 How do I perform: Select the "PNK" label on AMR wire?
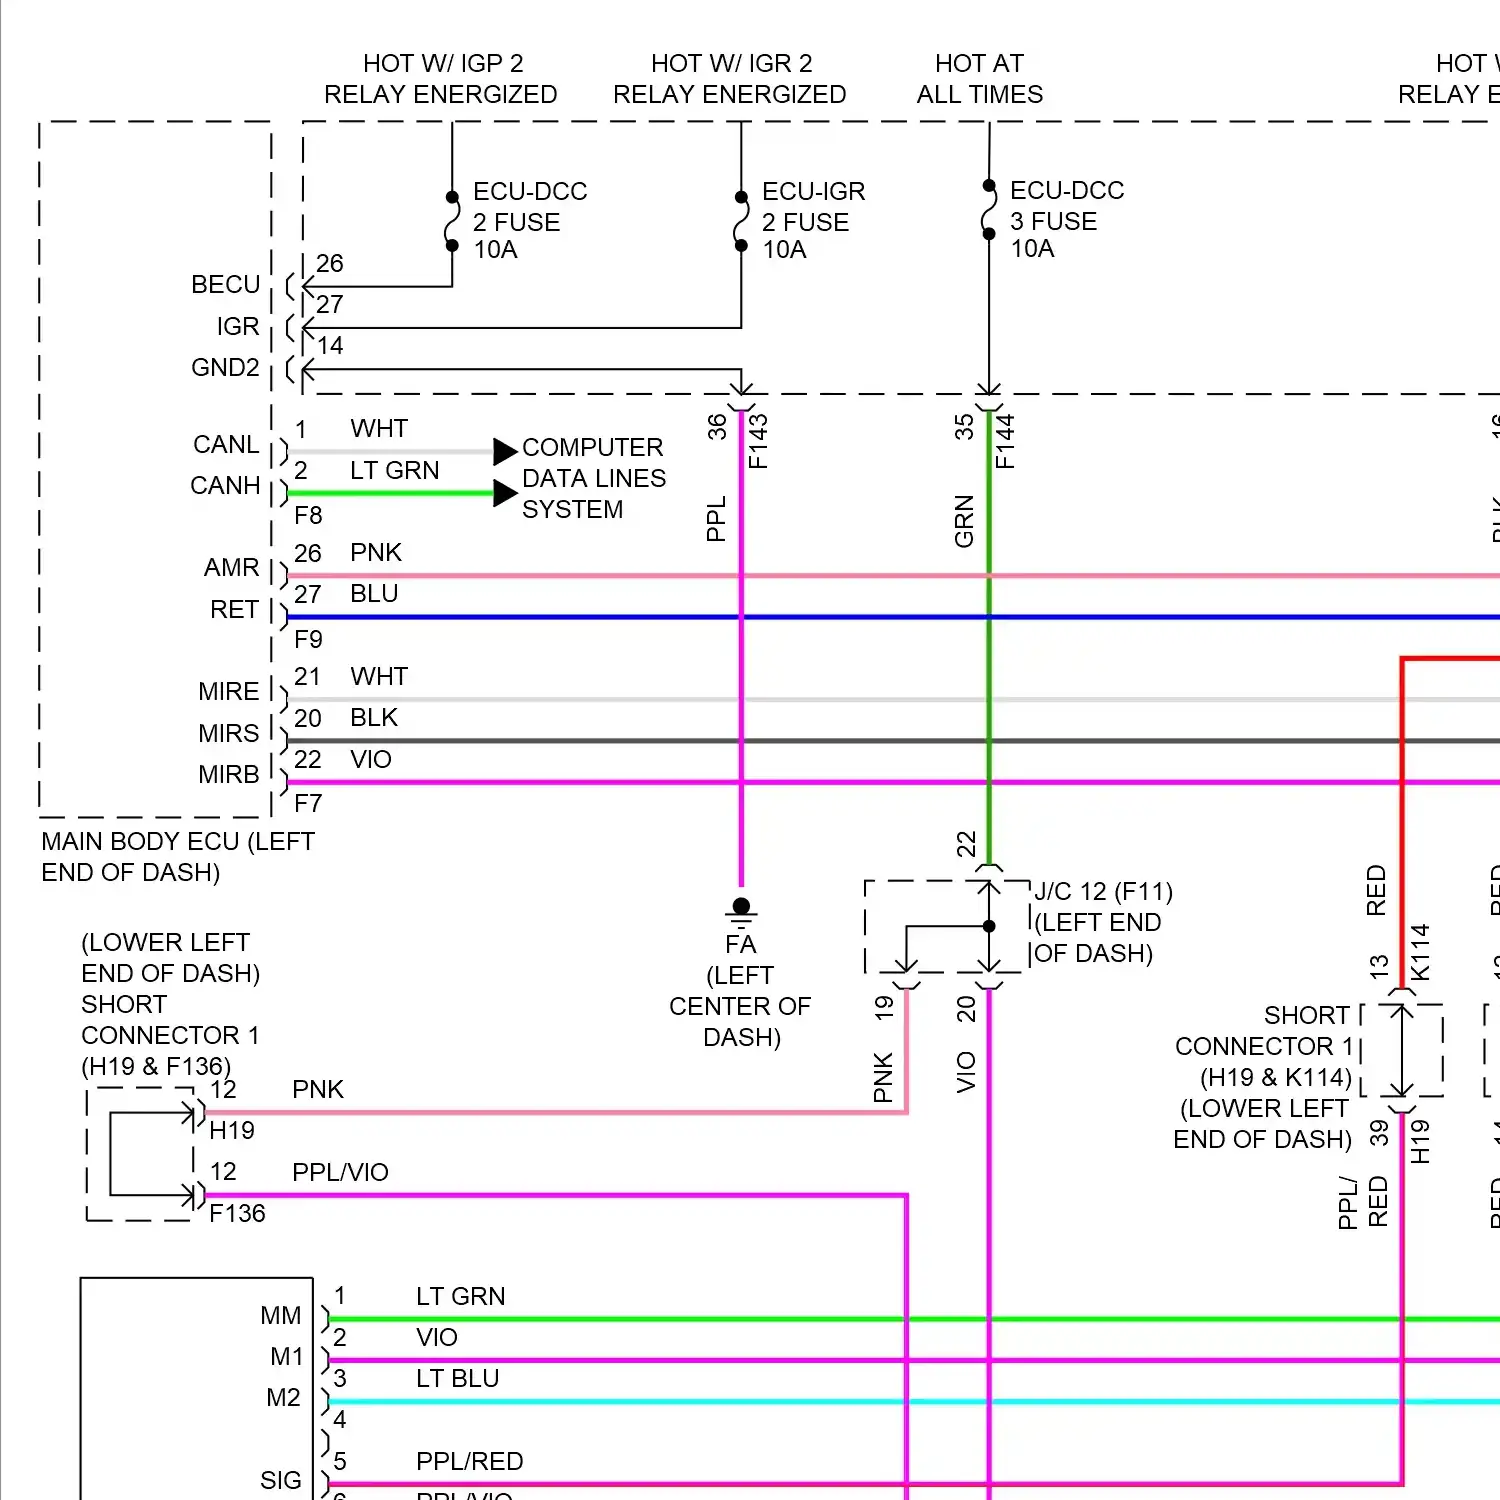pos(376,553)
